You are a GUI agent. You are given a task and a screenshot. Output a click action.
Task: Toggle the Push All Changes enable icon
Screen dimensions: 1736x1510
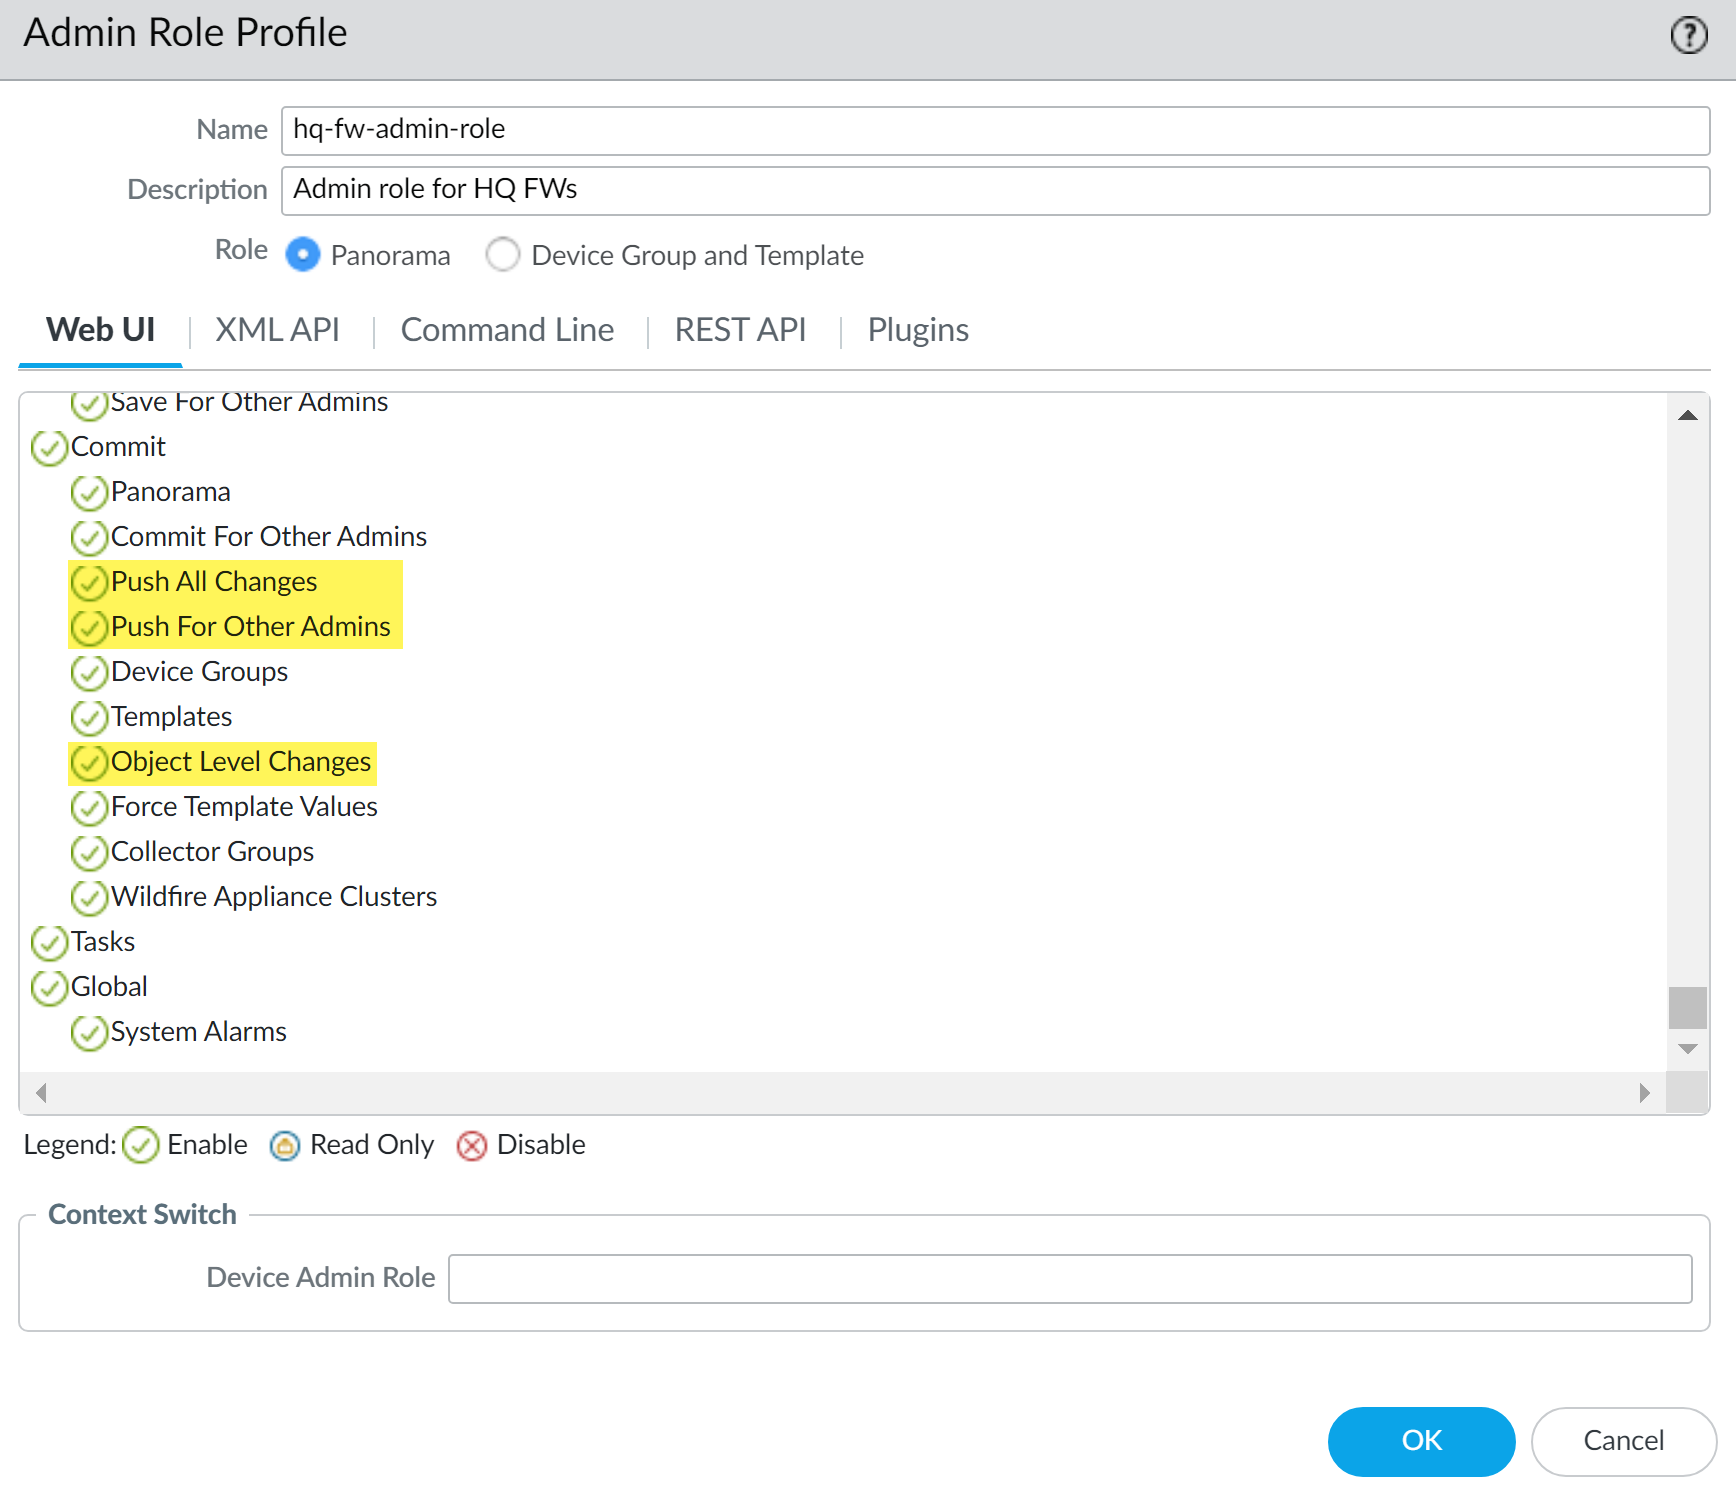click(x=89, y=582)
